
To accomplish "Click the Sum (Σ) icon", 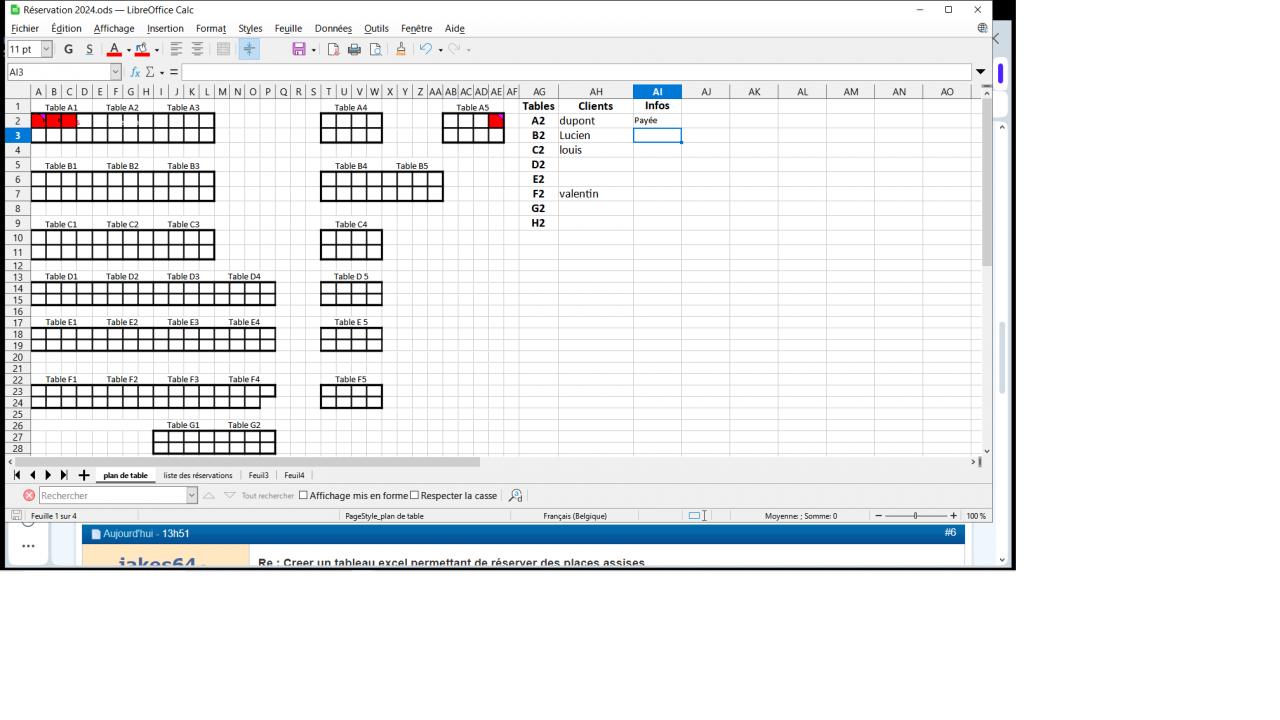I will click(x=150, y=72).
